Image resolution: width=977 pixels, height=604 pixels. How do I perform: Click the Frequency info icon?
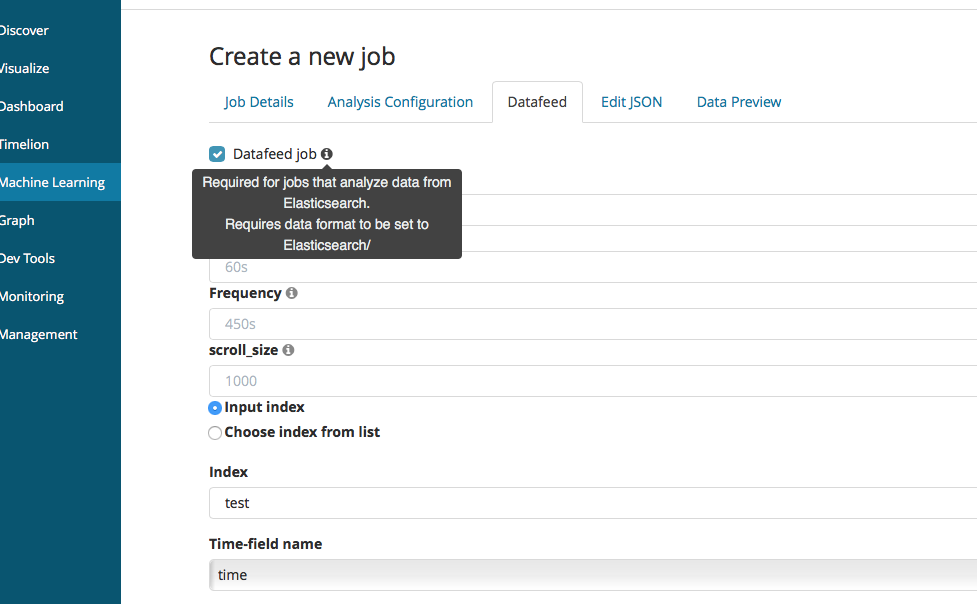click(x=291, y=294)
